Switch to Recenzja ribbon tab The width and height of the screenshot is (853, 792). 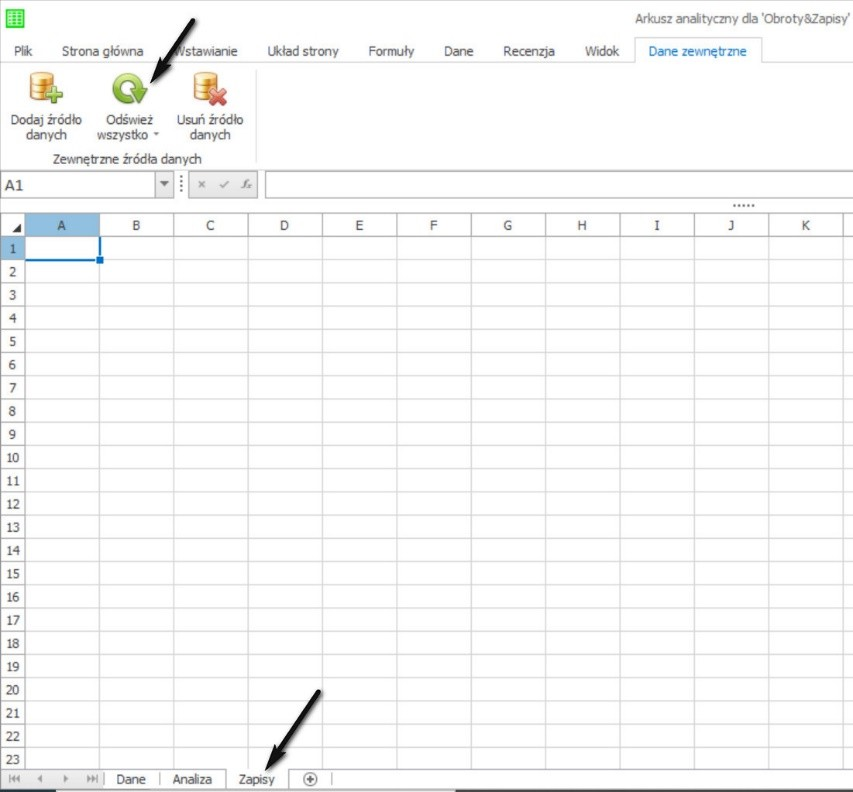coord(529,51)
